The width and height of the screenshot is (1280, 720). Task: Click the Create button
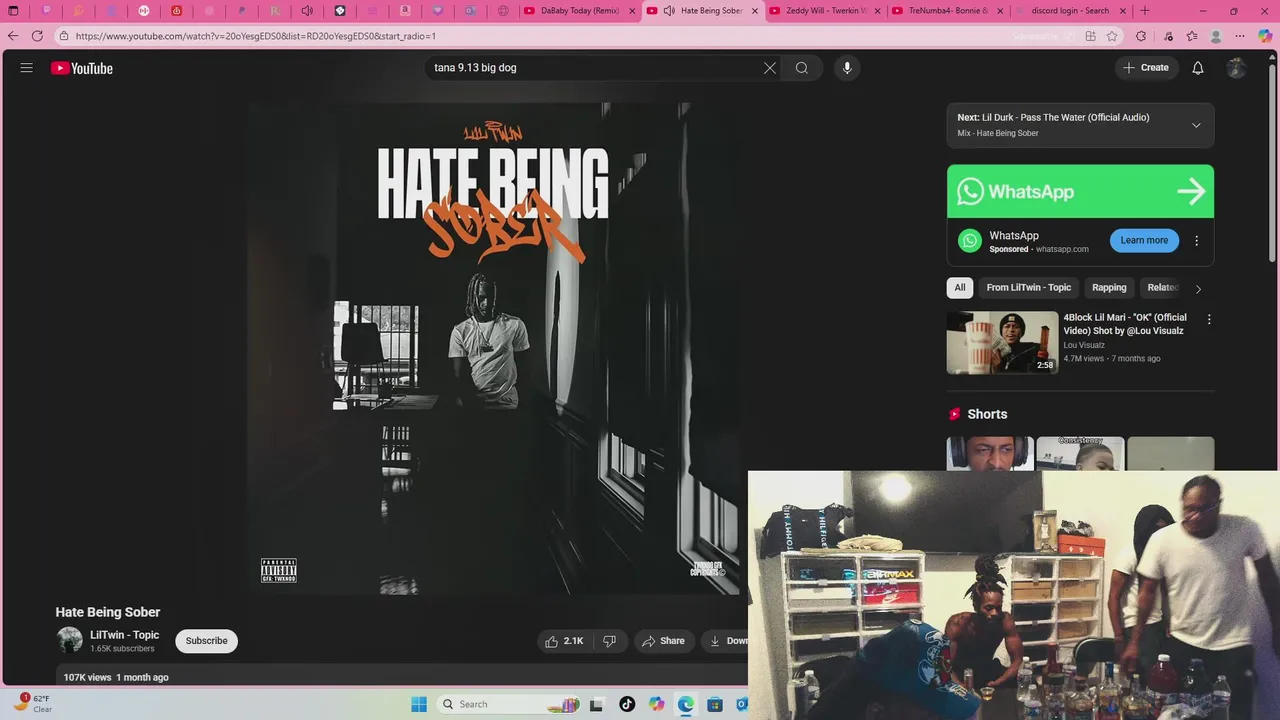(1146, 68)
